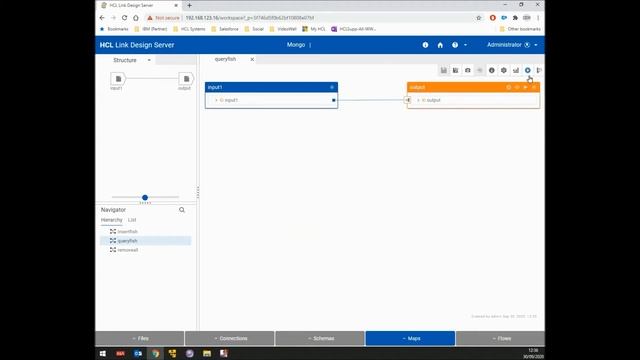Viewport: 640px width, 360px height.
Task: Click the flag icon at the map toolbar's end
Action: tap(539, 70)
